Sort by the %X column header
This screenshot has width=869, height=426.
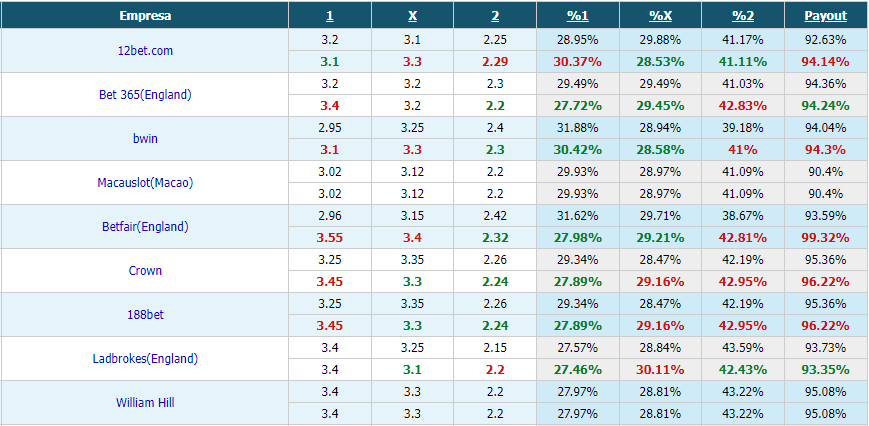tap(660, 16)
